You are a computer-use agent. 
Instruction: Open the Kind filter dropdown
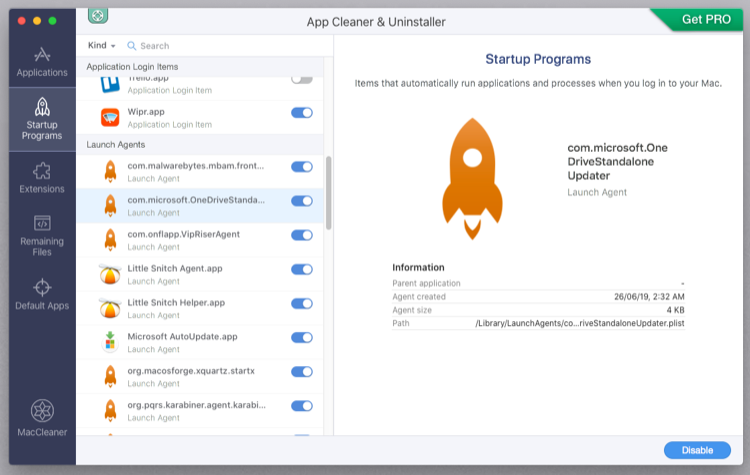tap(101, 45)
